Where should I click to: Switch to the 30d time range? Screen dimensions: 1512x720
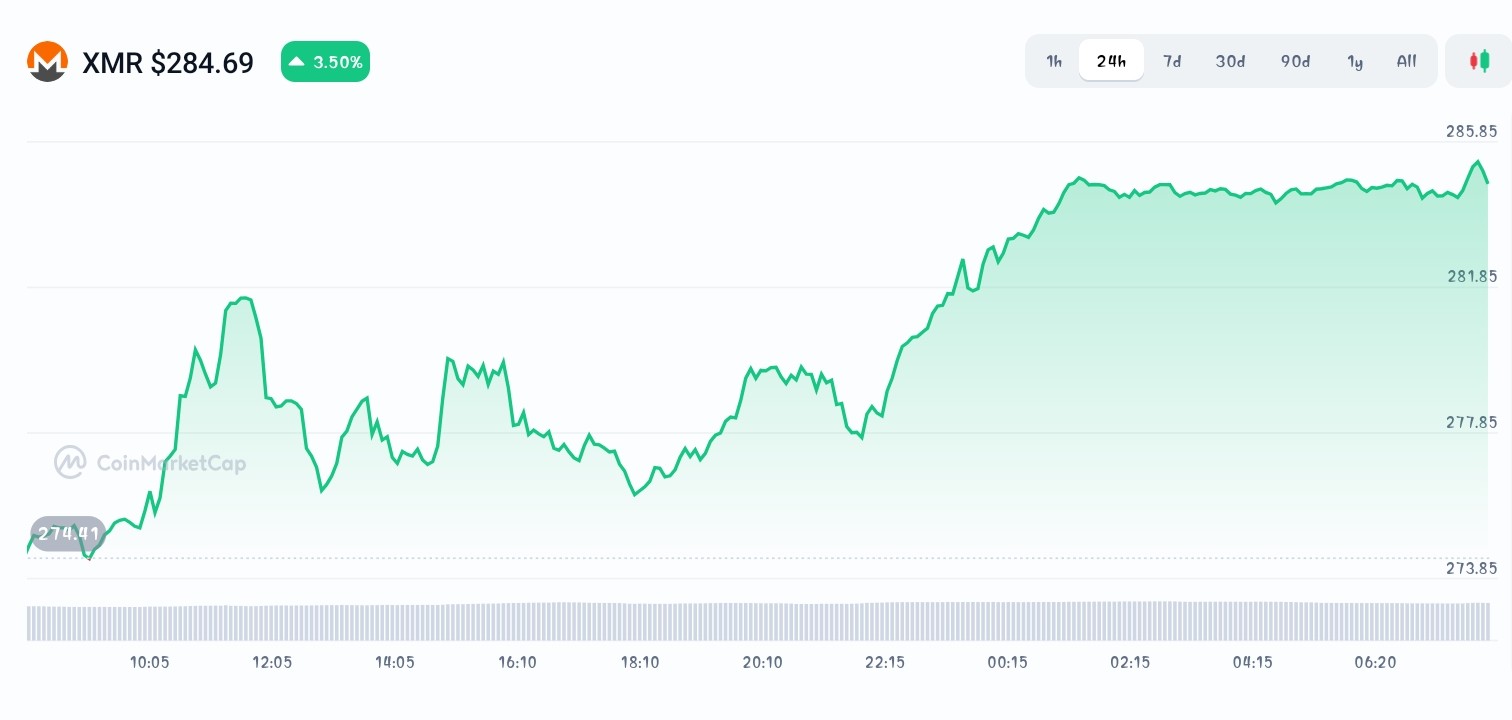click(1230, 61)
